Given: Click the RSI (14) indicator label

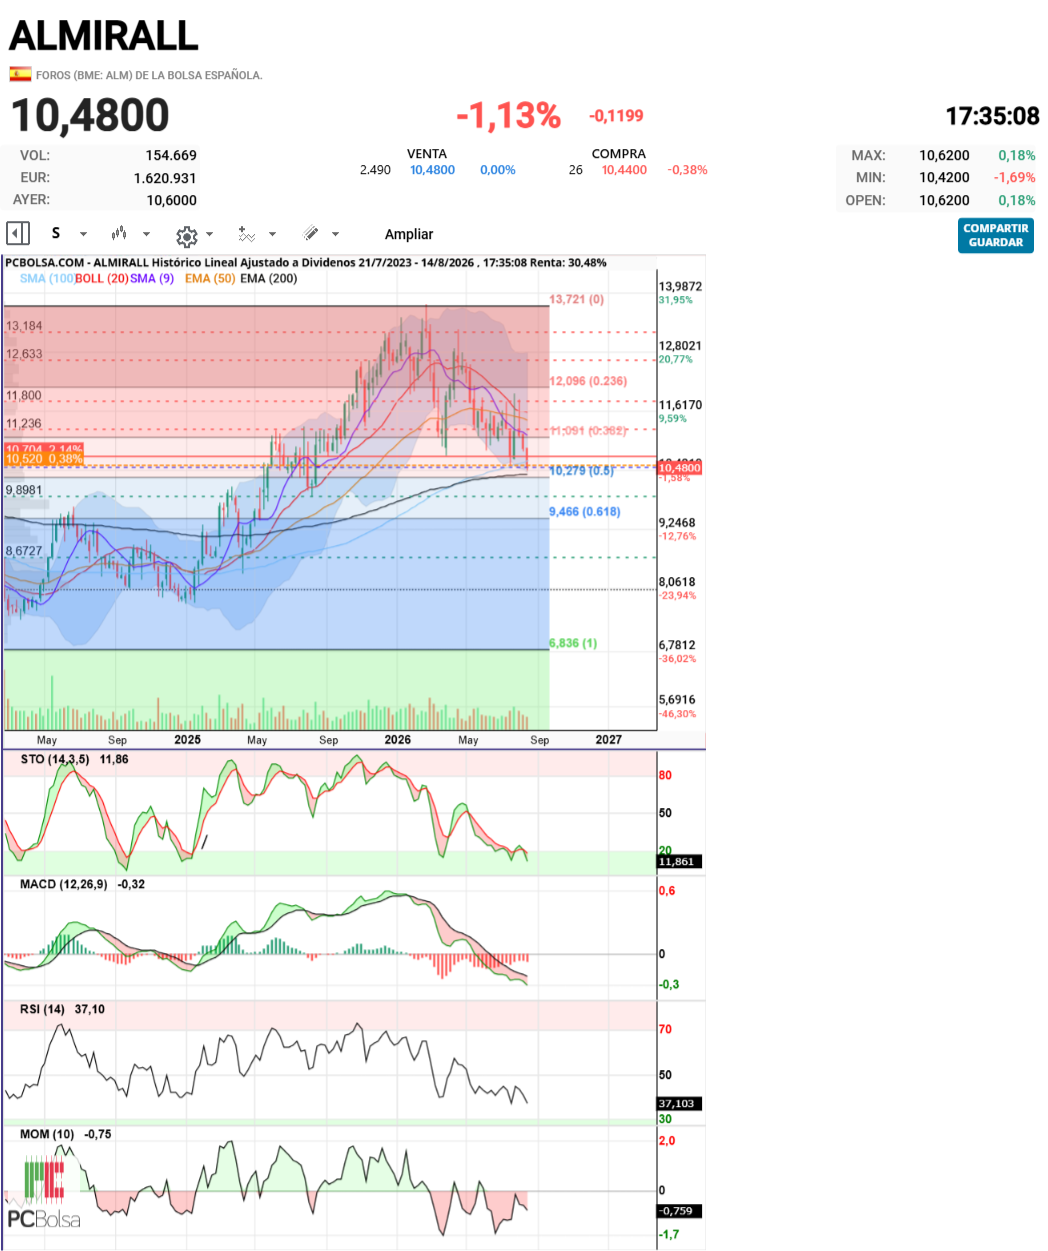Looking at the screenshot, I should 42,1009.
